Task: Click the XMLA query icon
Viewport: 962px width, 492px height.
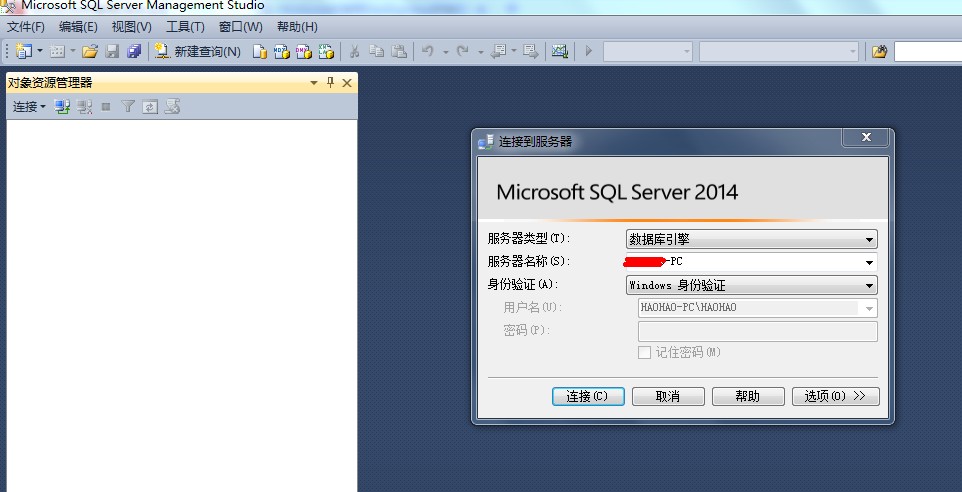Action: pos(326,52)
